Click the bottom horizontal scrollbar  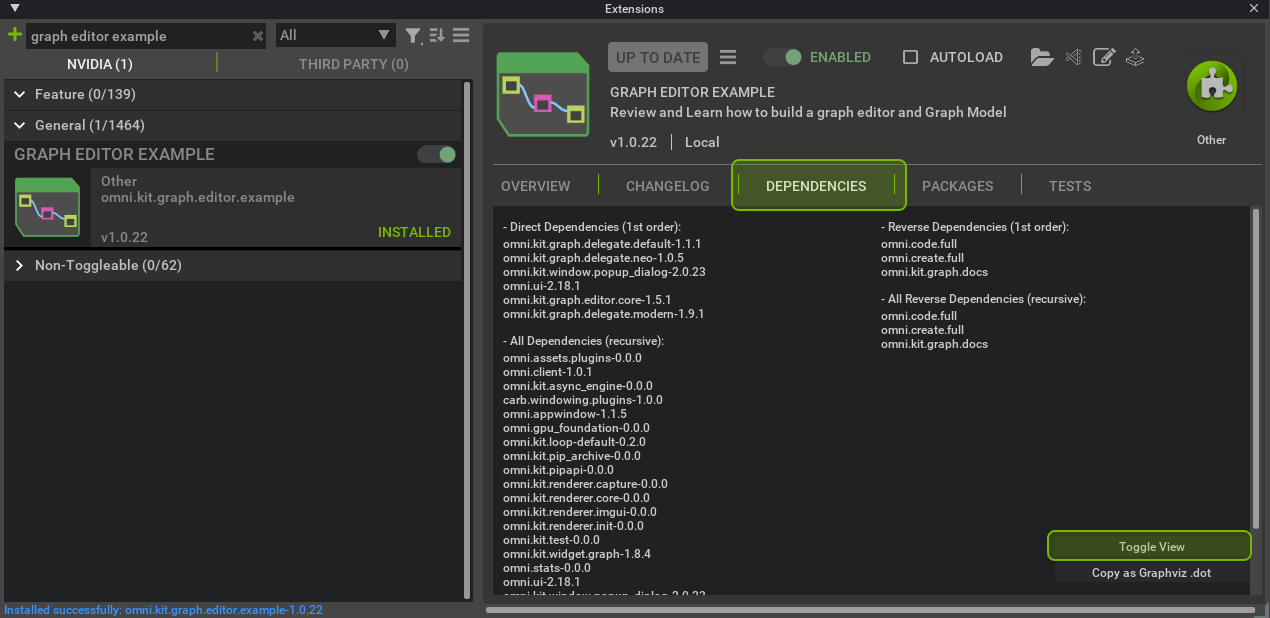click(x=870, y=609)
